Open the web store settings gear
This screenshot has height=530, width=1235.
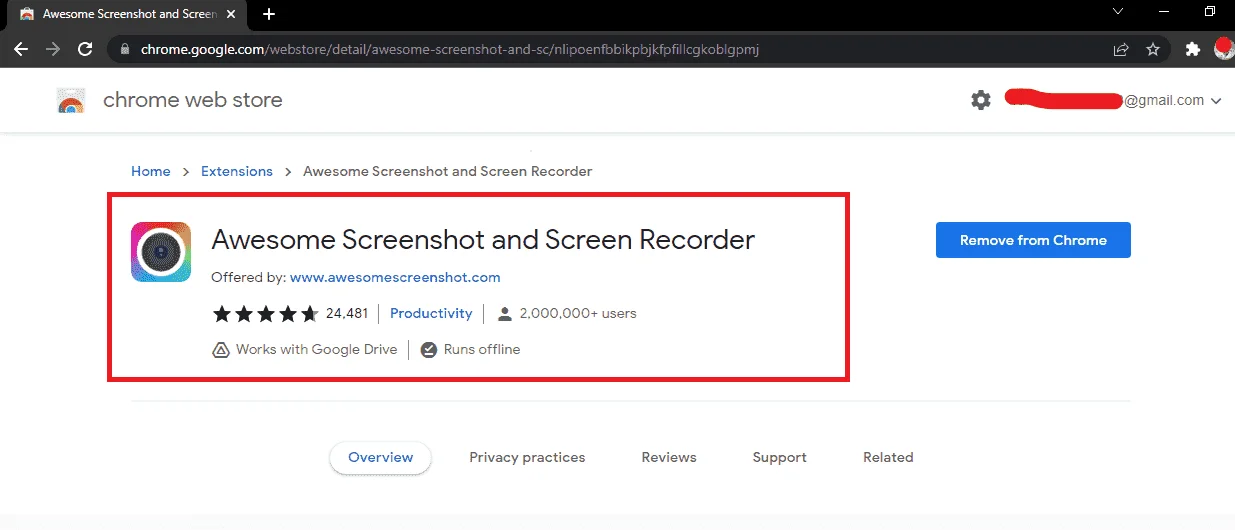pyautogui.click(x=981, y=100)
